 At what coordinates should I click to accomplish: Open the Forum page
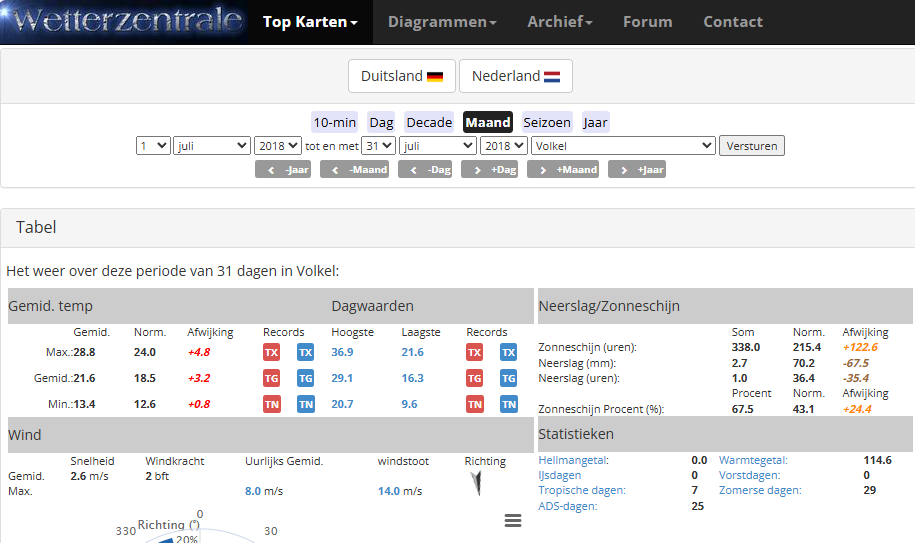[x=647, y=22]
